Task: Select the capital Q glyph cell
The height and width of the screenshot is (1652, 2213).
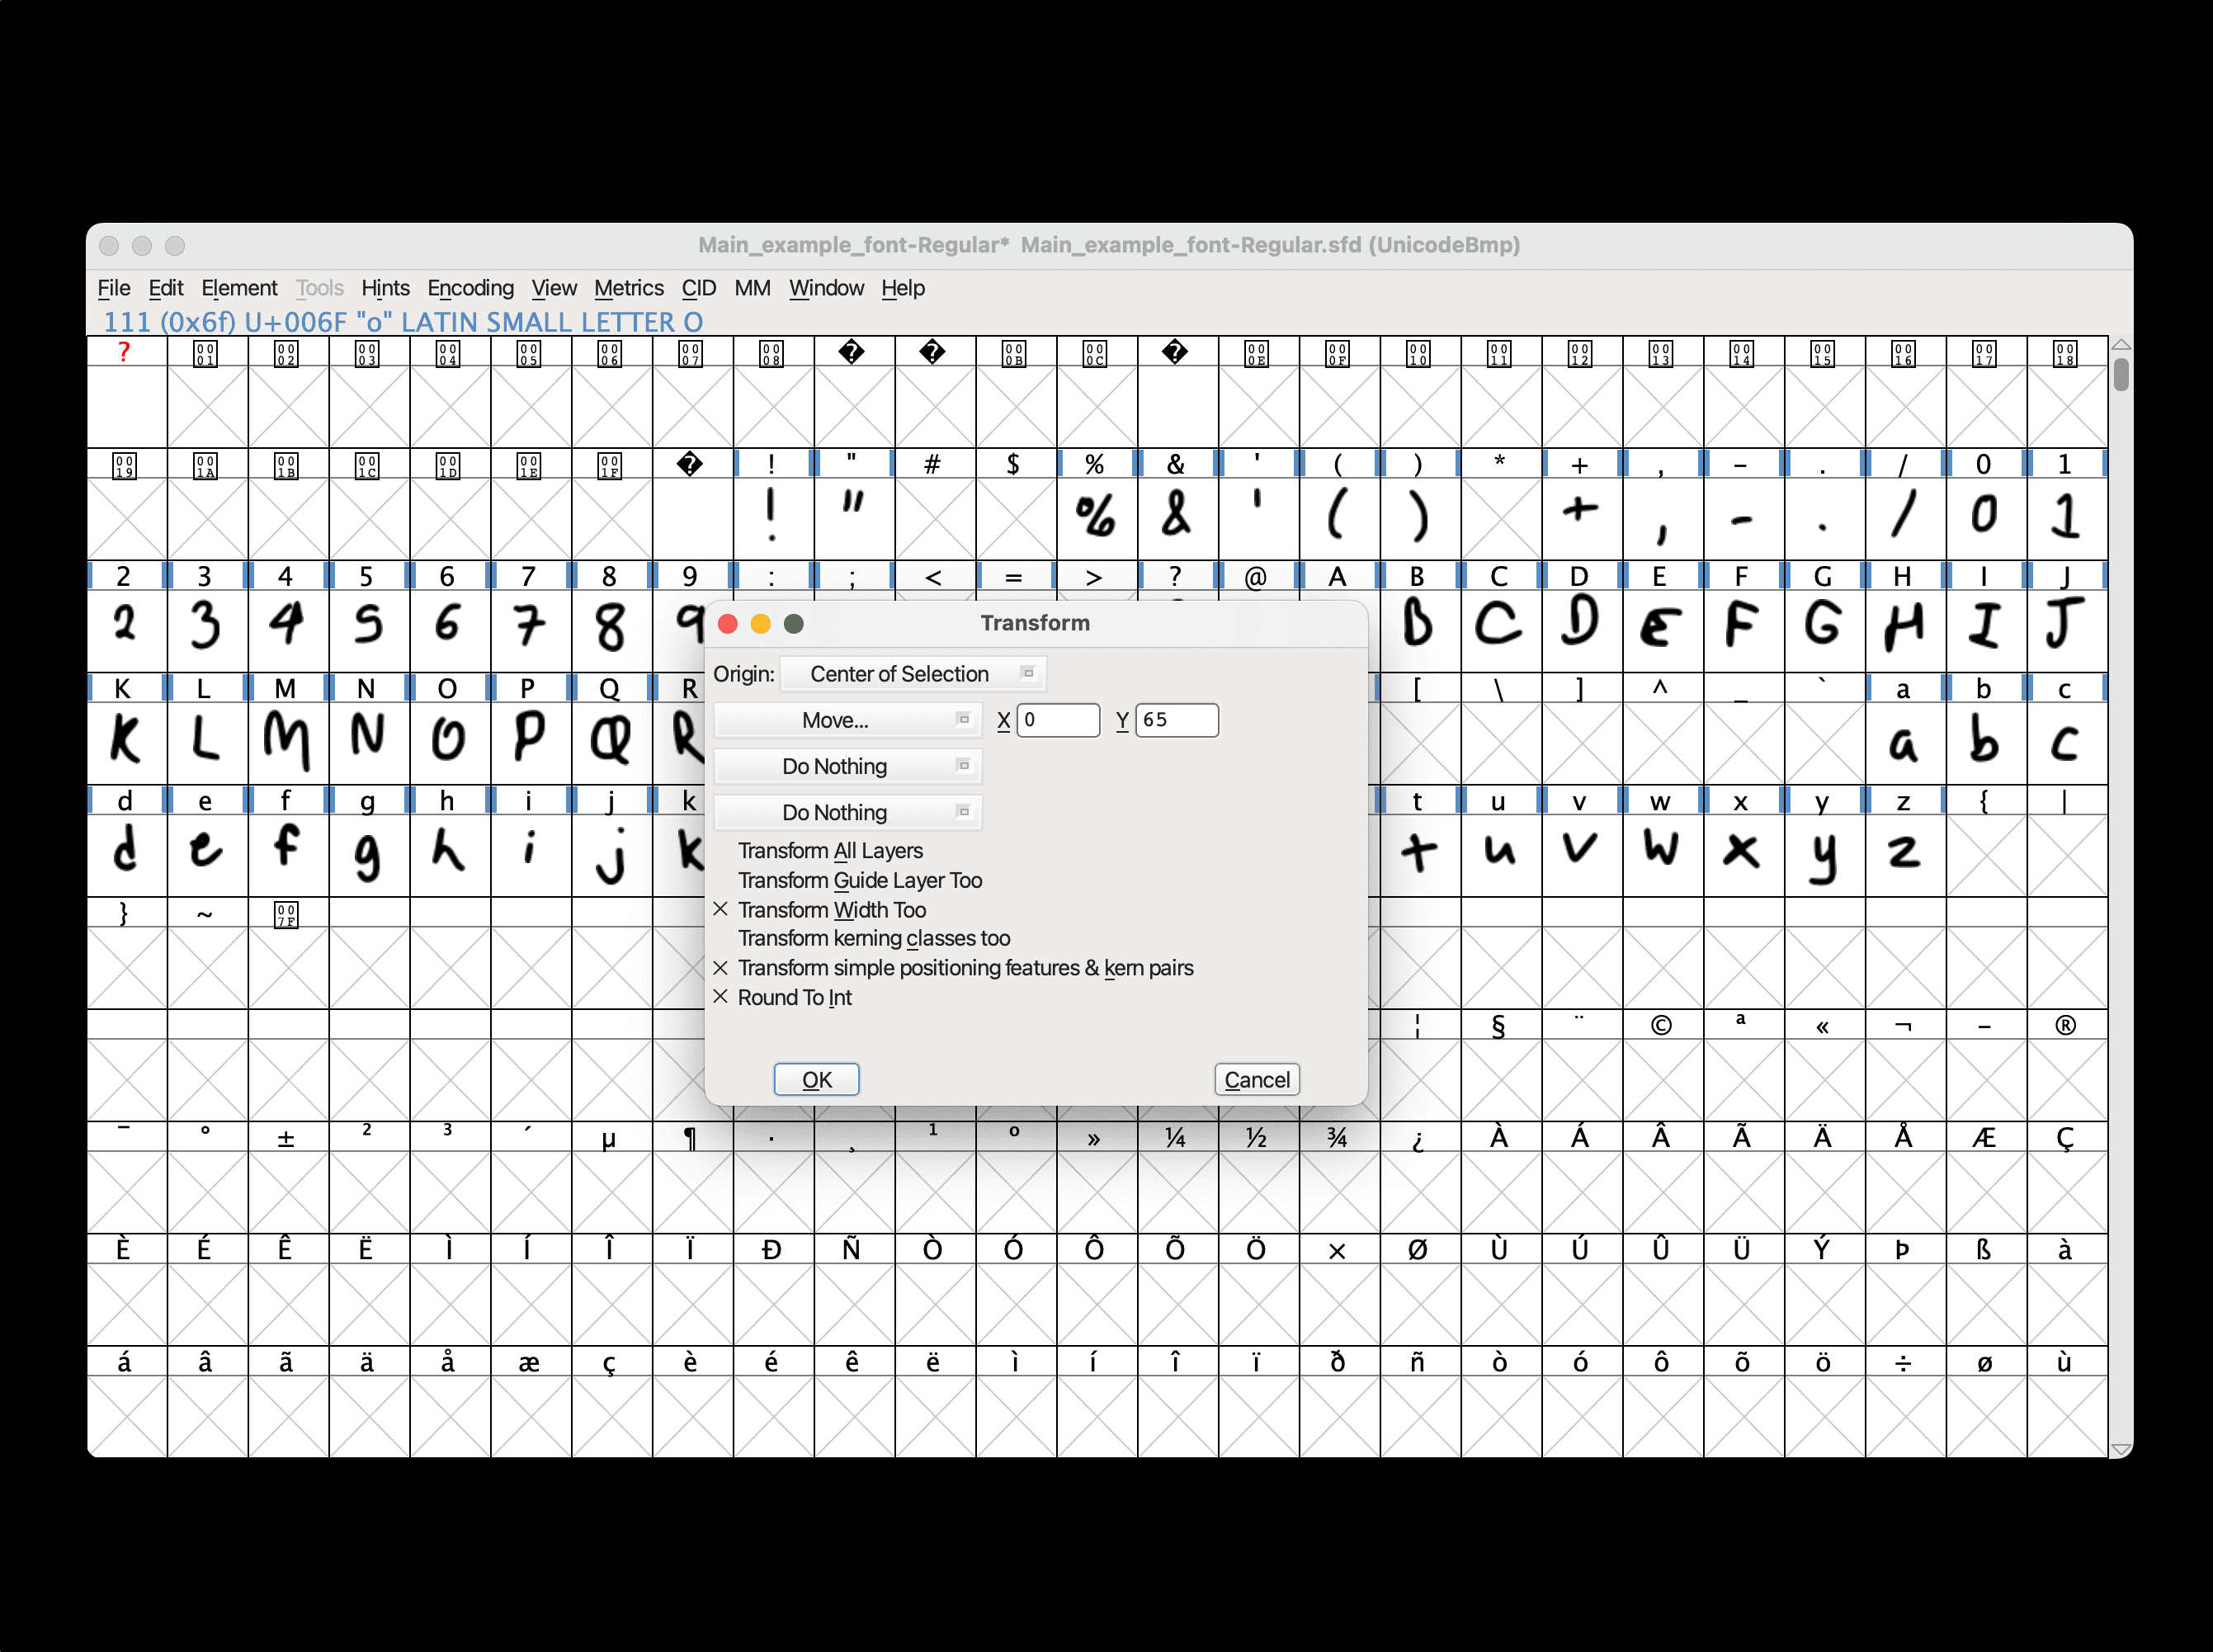Action: pos(611,742)
